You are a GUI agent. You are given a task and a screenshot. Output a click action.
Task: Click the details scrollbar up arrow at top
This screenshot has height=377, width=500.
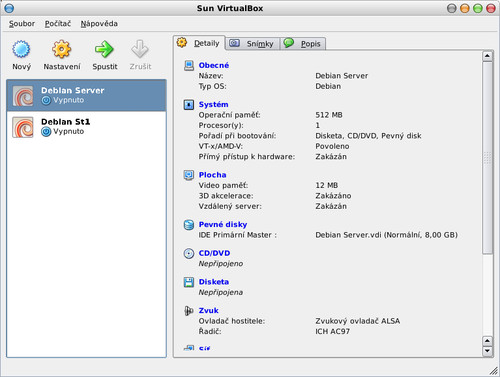coord(487,56)
